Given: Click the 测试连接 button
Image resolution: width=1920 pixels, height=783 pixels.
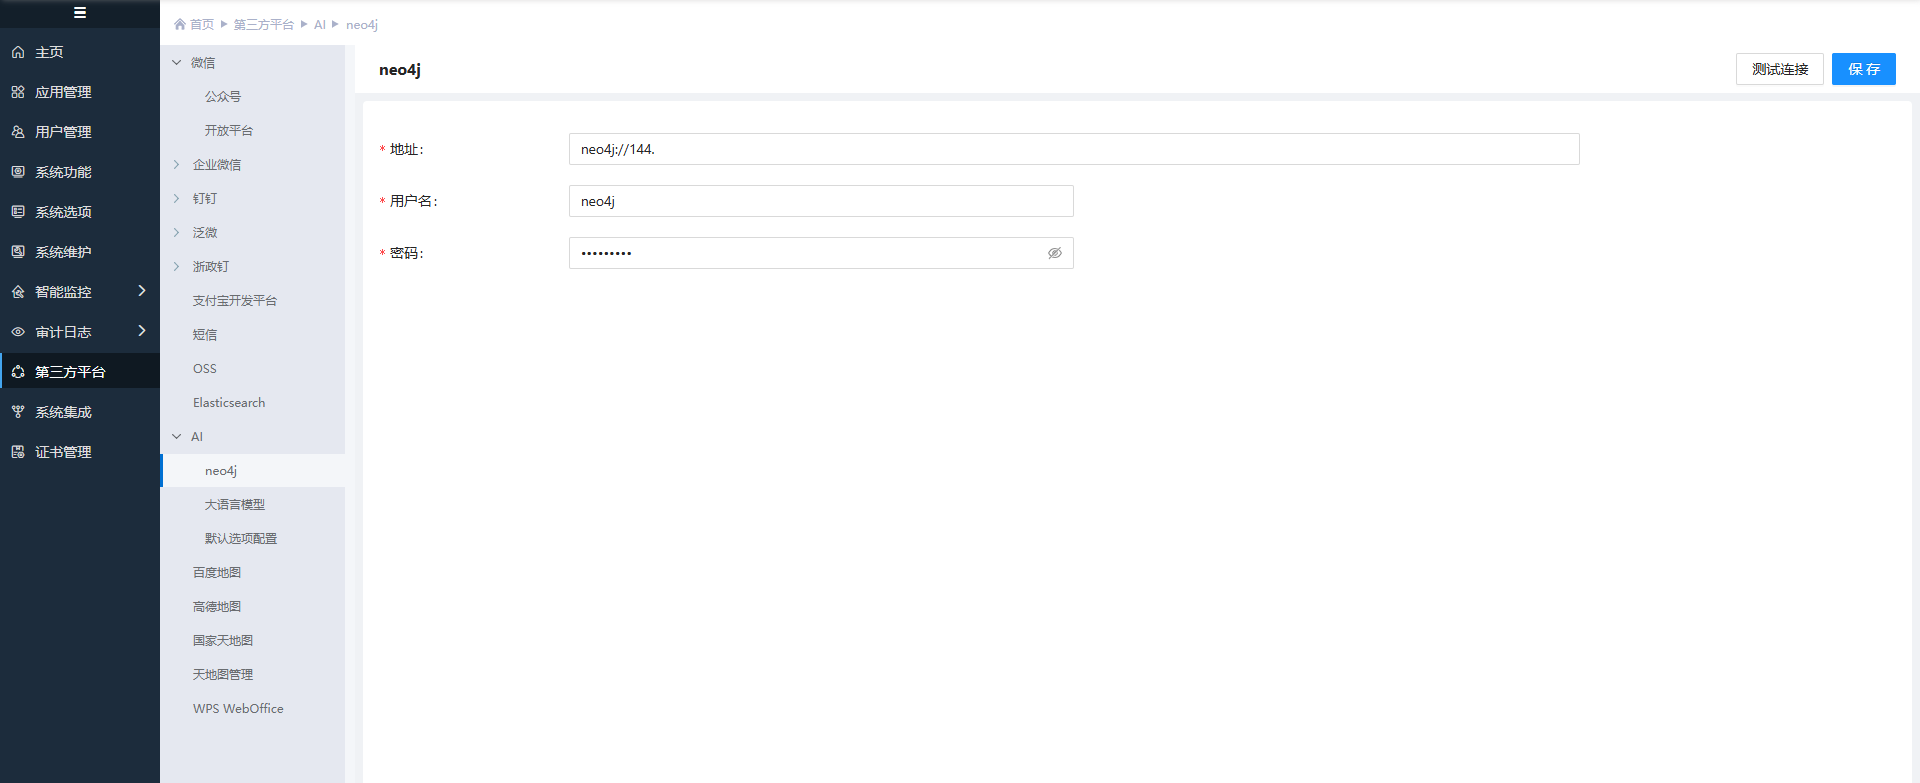Looking at the screenshot, I should pyautogui.click(x=1779, y=69).
